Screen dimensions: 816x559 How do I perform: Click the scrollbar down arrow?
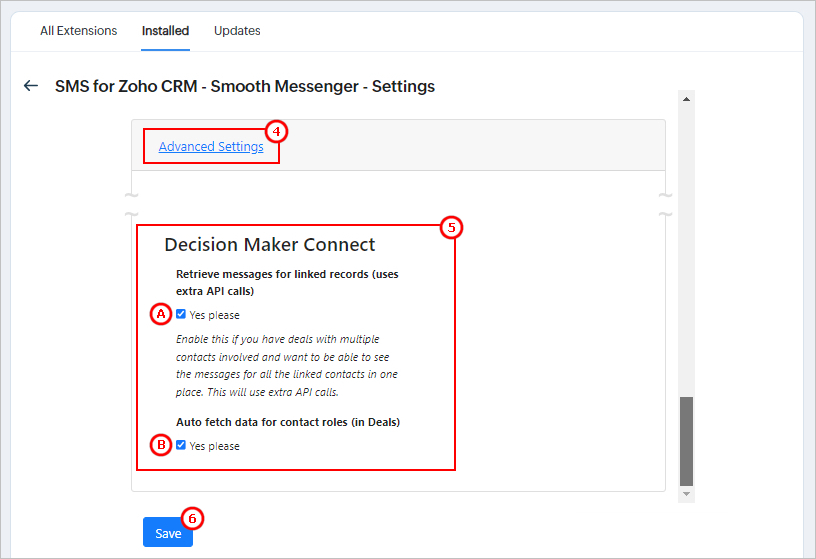[686, 494]
